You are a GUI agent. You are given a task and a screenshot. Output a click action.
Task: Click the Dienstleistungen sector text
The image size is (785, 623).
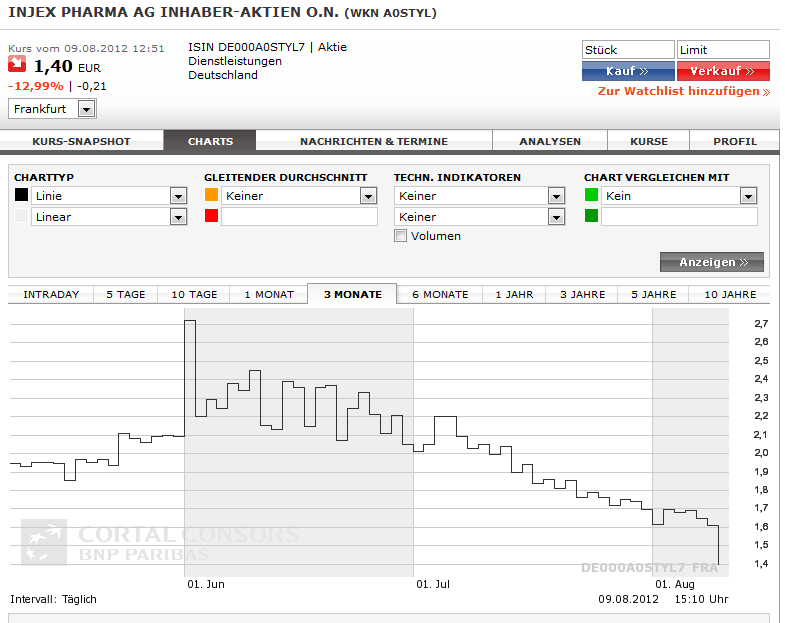(x=235, y=61)
